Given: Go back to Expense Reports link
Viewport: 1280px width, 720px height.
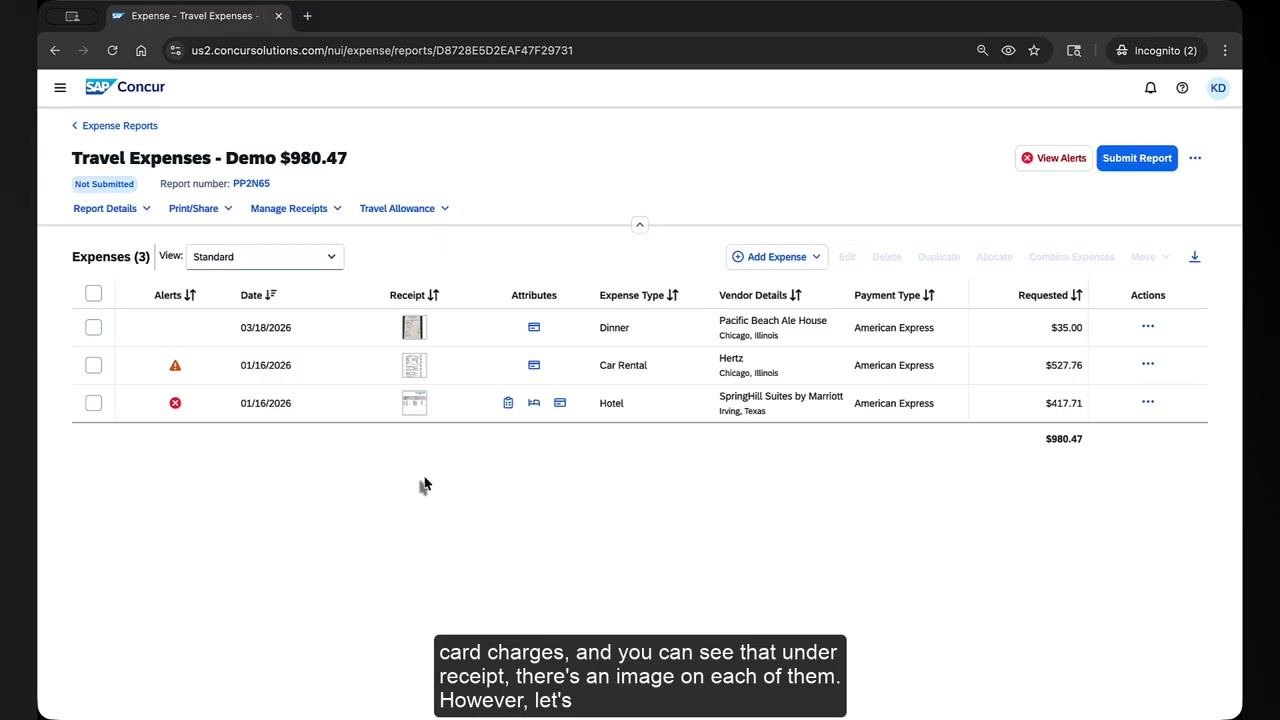Looking at the screenshot, I should pyautogui.click(x=115, y=126).
